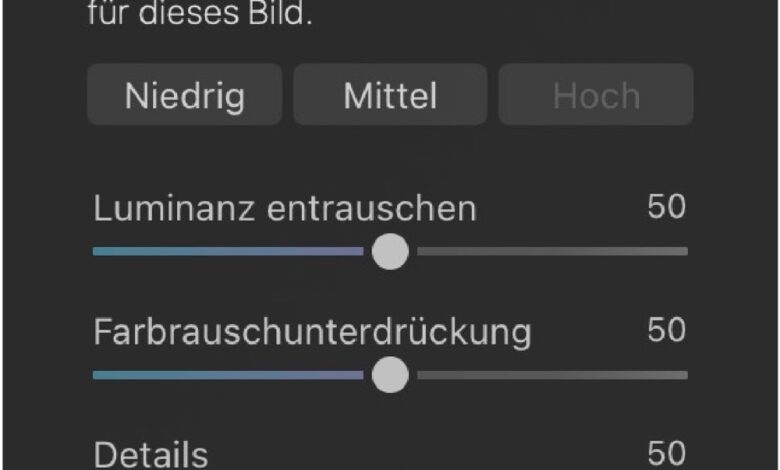Choose the Mittel preset button

[x=390, y=94]
